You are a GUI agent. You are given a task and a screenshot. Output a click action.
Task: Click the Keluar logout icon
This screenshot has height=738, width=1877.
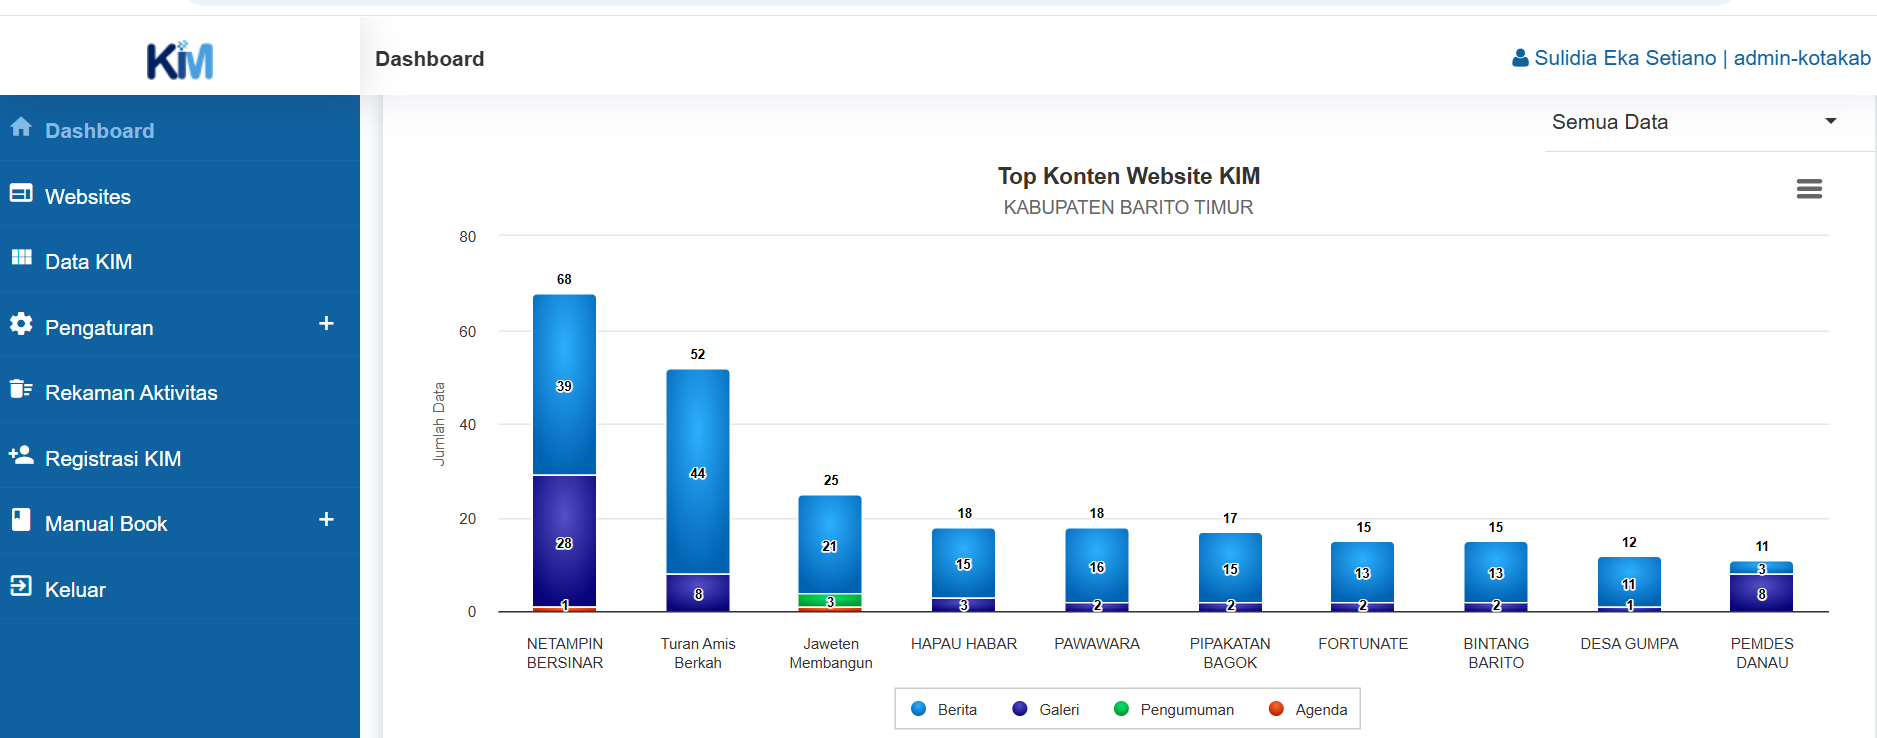coord(21,586)
